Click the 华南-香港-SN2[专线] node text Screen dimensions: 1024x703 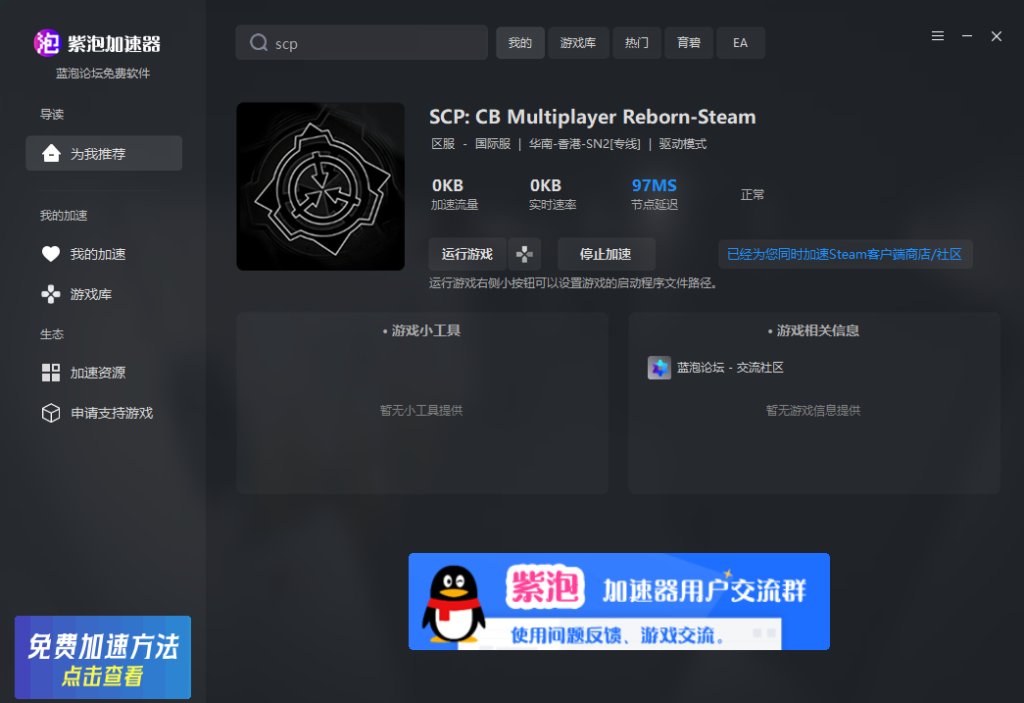(584, 144)
